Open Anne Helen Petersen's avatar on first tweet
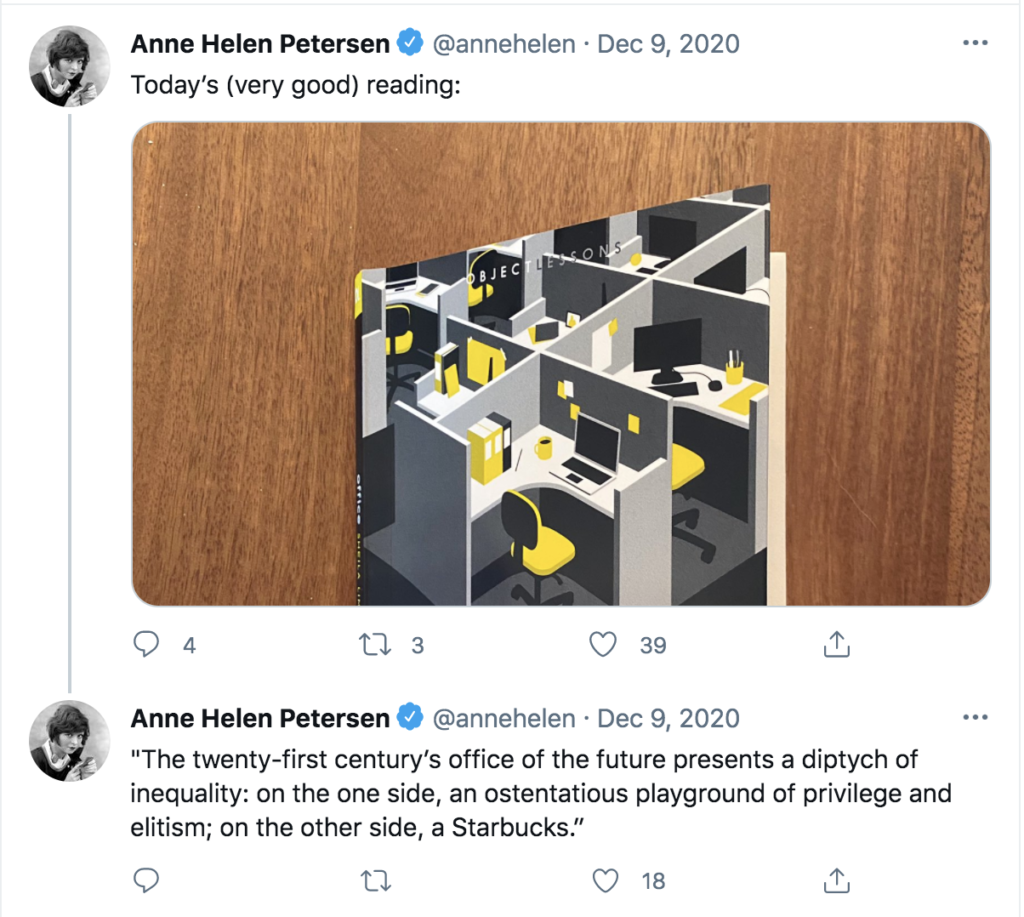 click(69, 66)
